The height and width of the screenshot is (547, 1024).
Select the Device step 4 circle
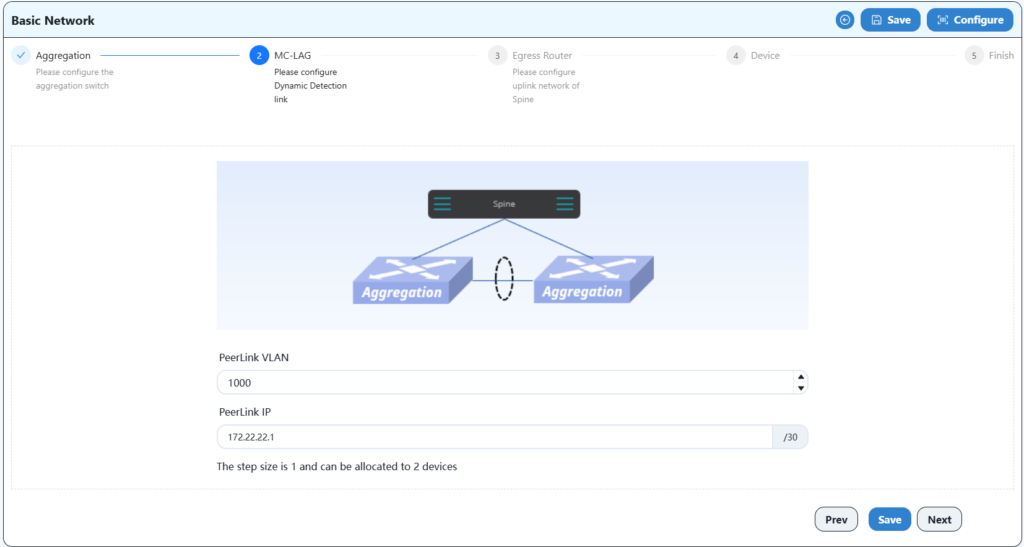tap(736, 56)
